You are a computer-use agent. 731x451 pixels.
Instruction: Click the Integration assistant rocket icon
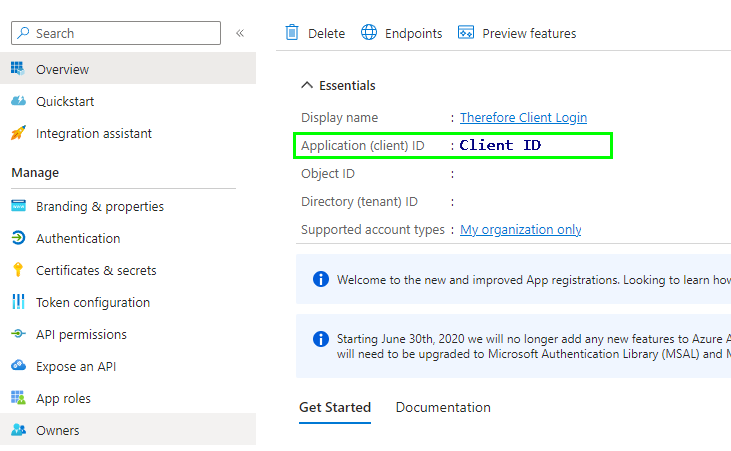pyautogui.click(x=18, y=133)
